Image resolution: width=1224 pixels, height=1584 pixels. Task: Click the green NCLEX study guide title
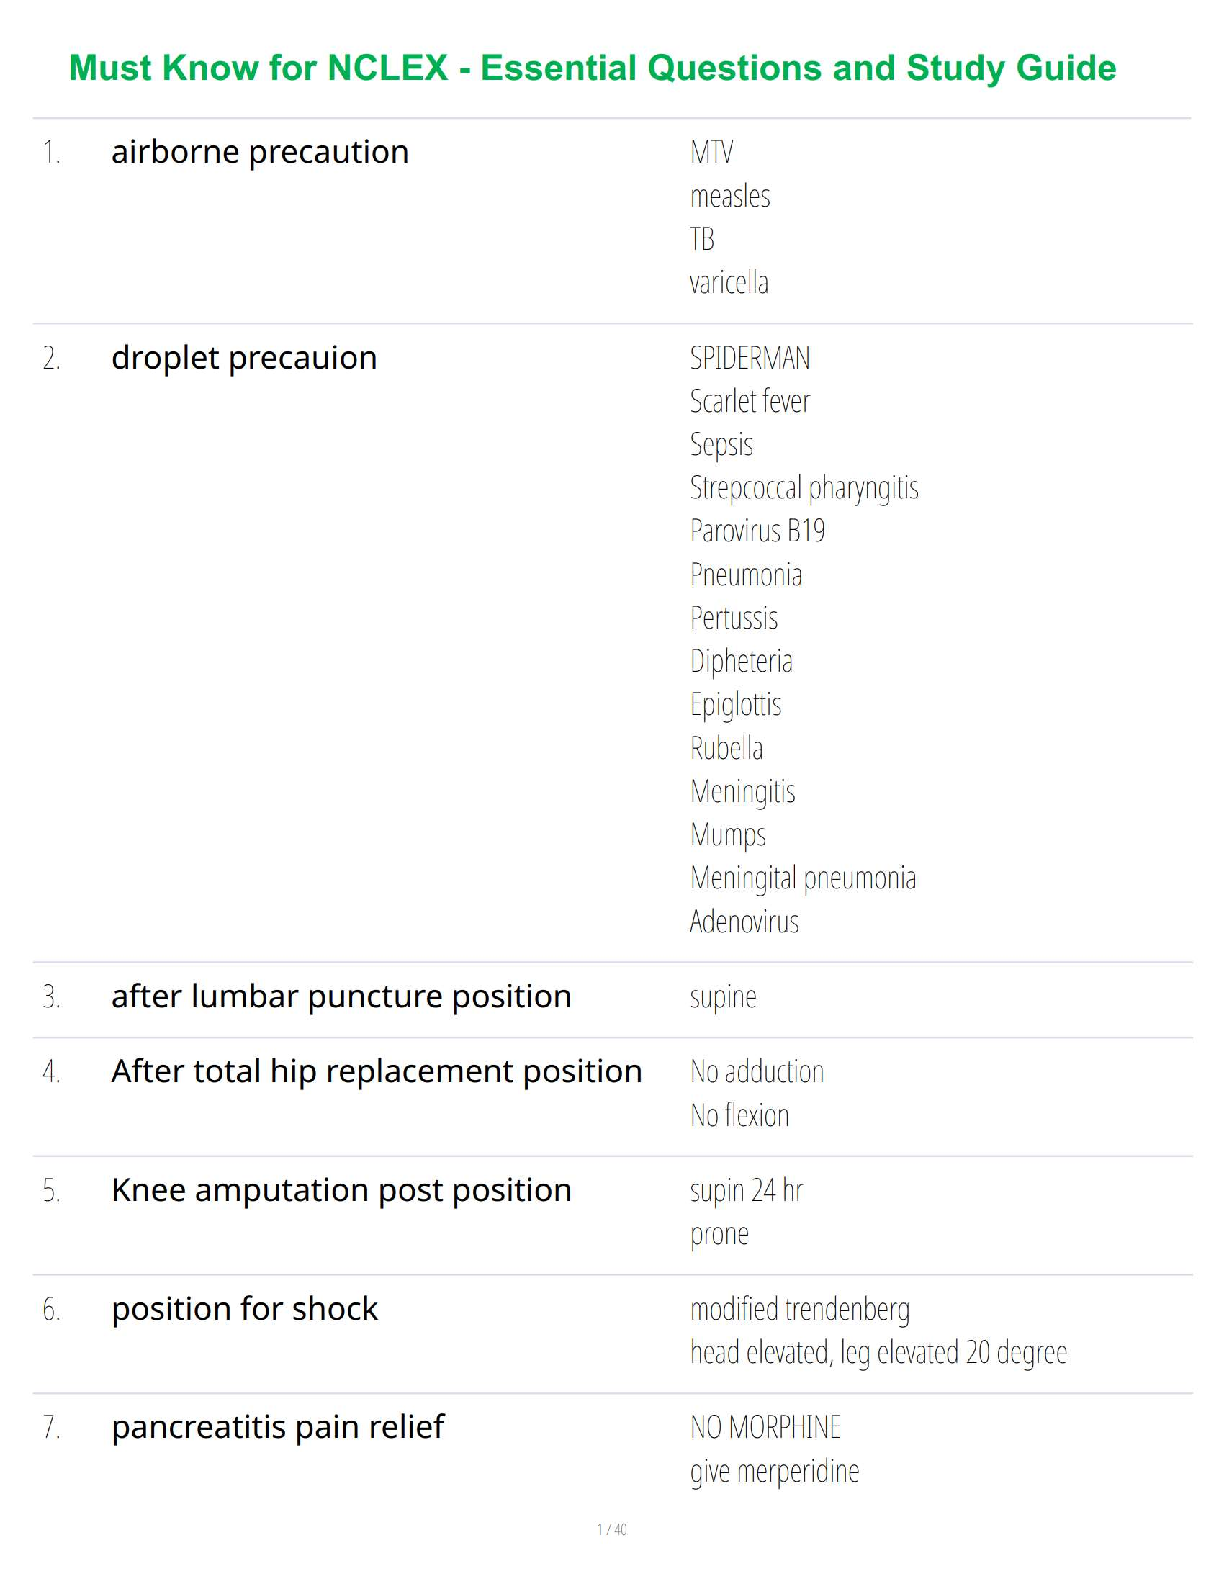coord(592,68)
